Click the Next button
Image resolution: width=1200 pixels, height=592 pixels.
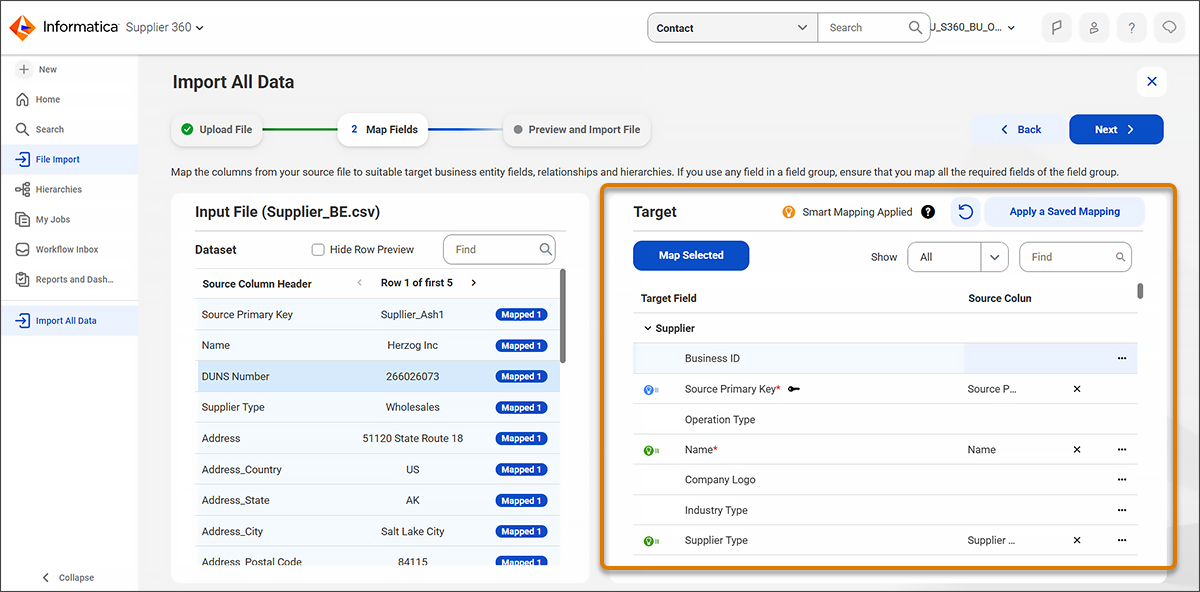pyautogui.click(x=1116, y=129)
